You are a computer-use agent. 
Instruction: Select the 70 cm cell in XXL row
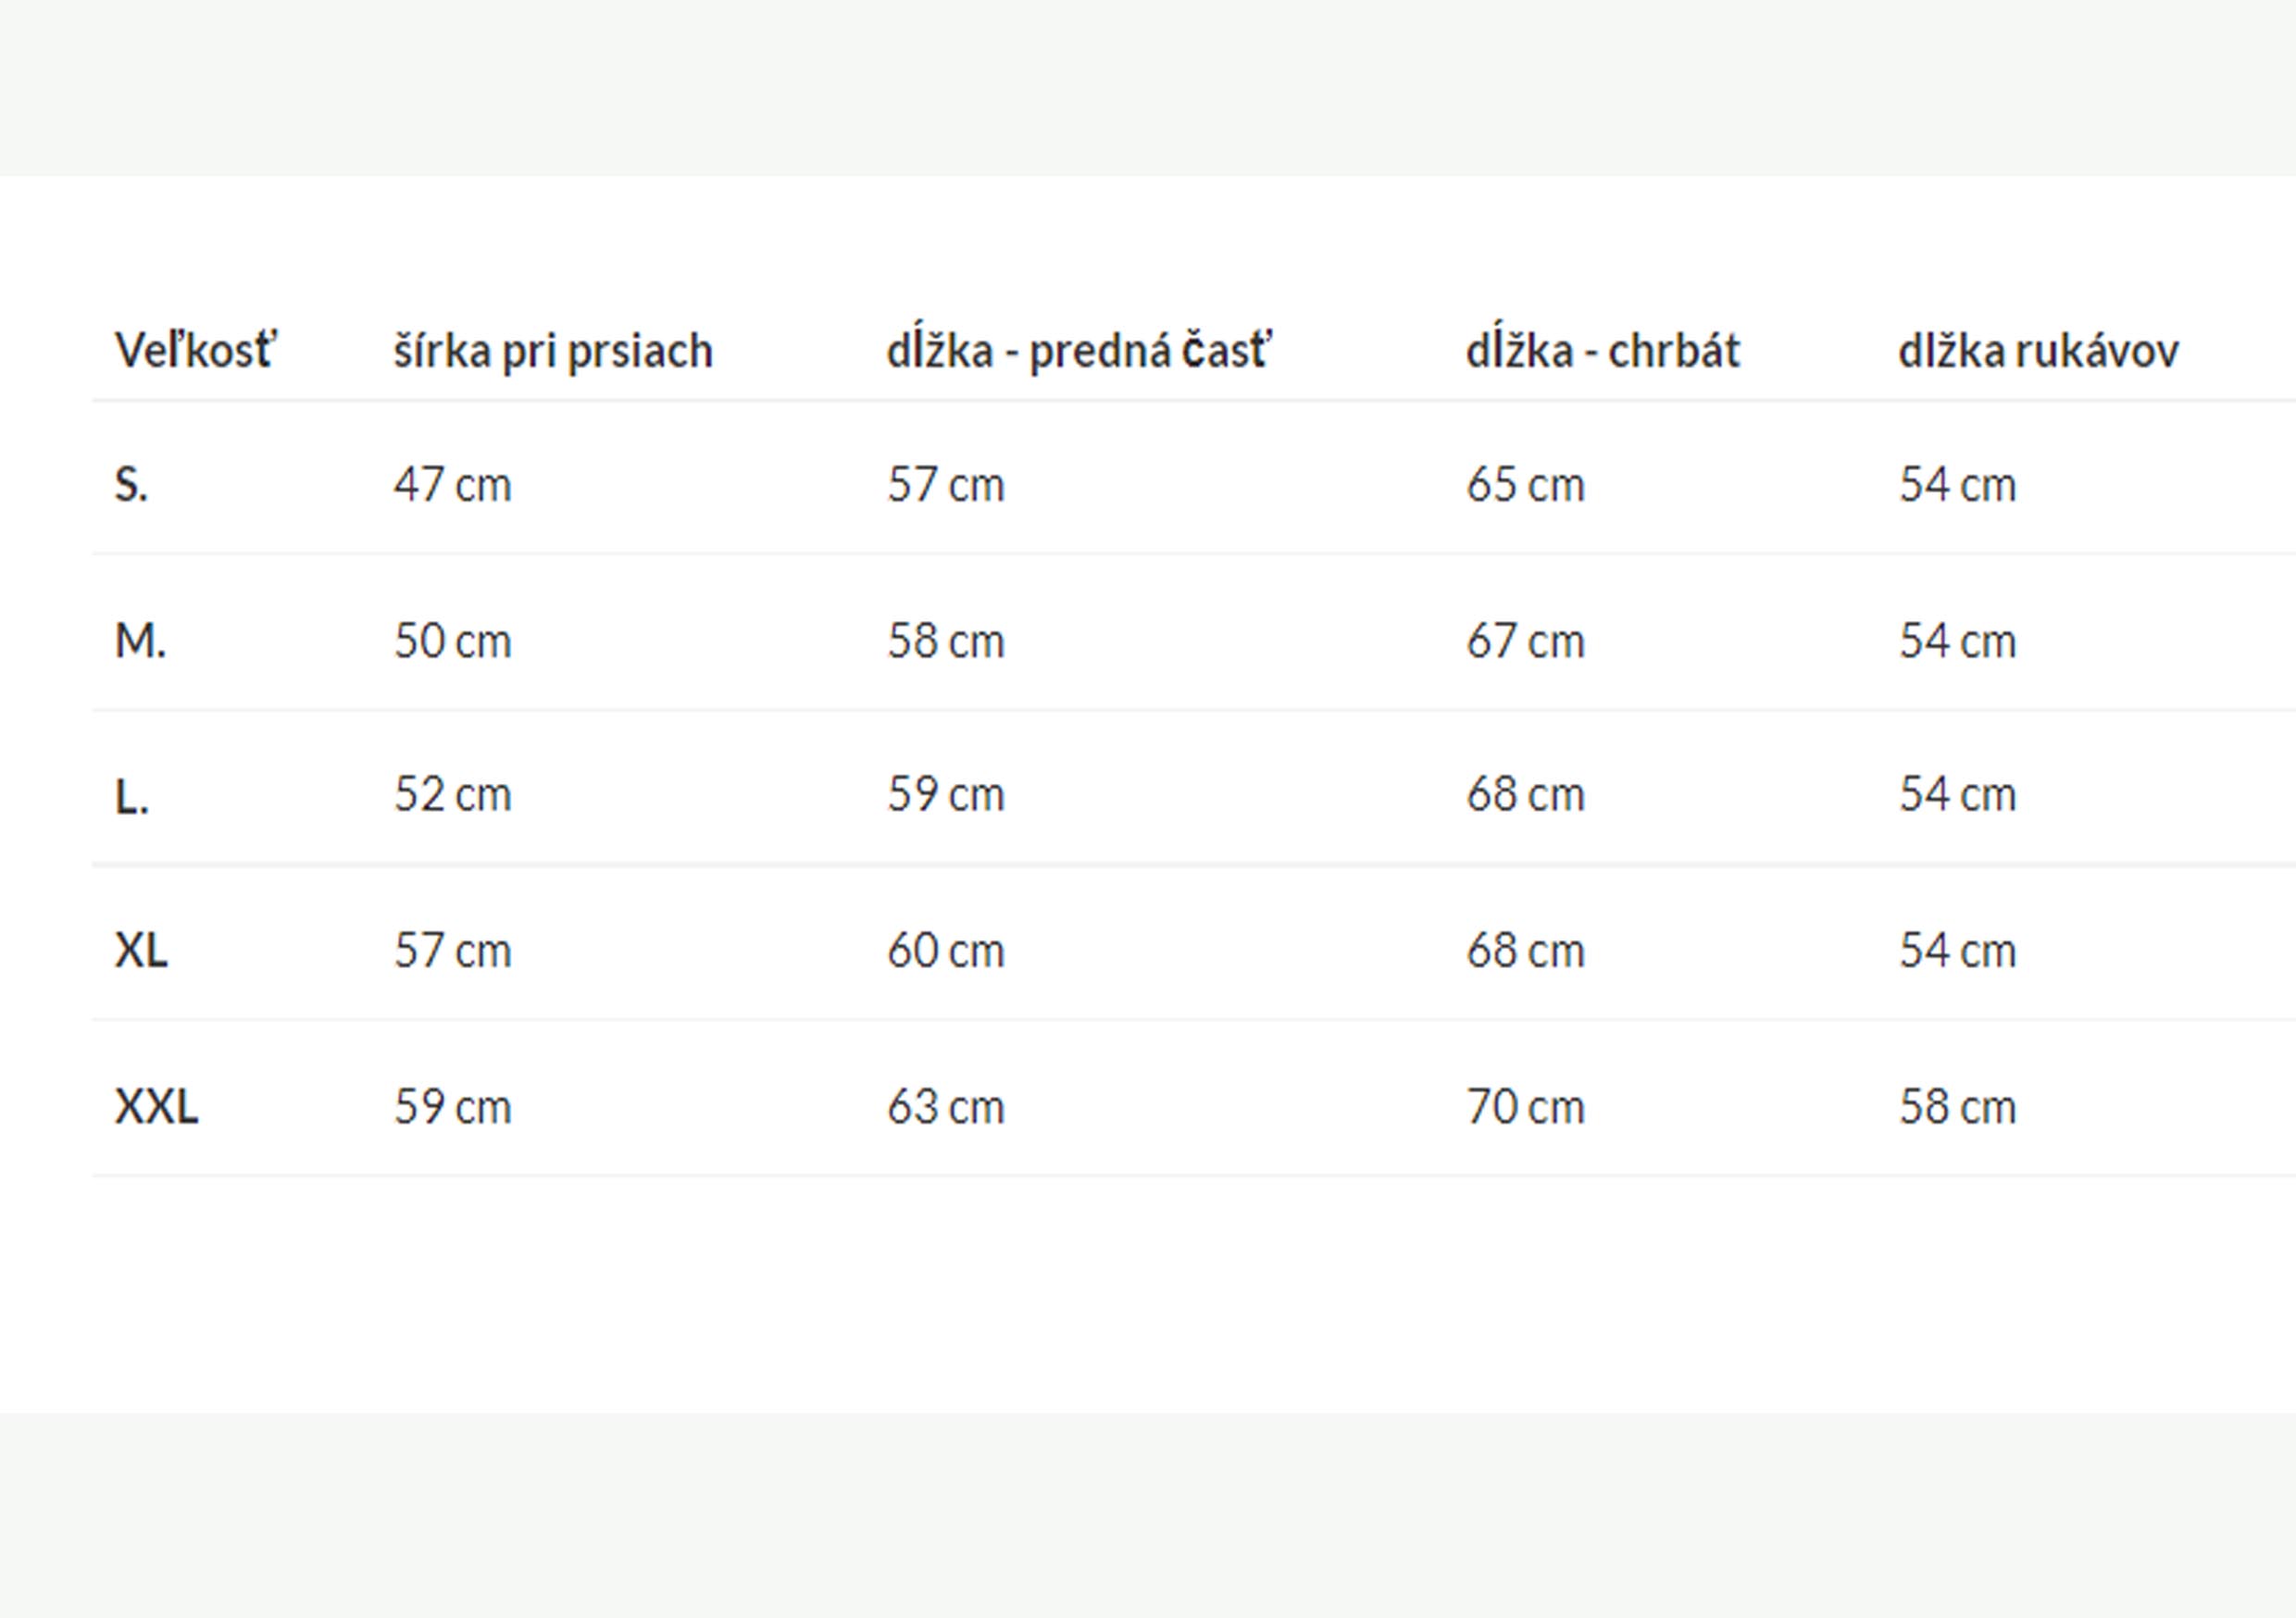[1525, 1107]
